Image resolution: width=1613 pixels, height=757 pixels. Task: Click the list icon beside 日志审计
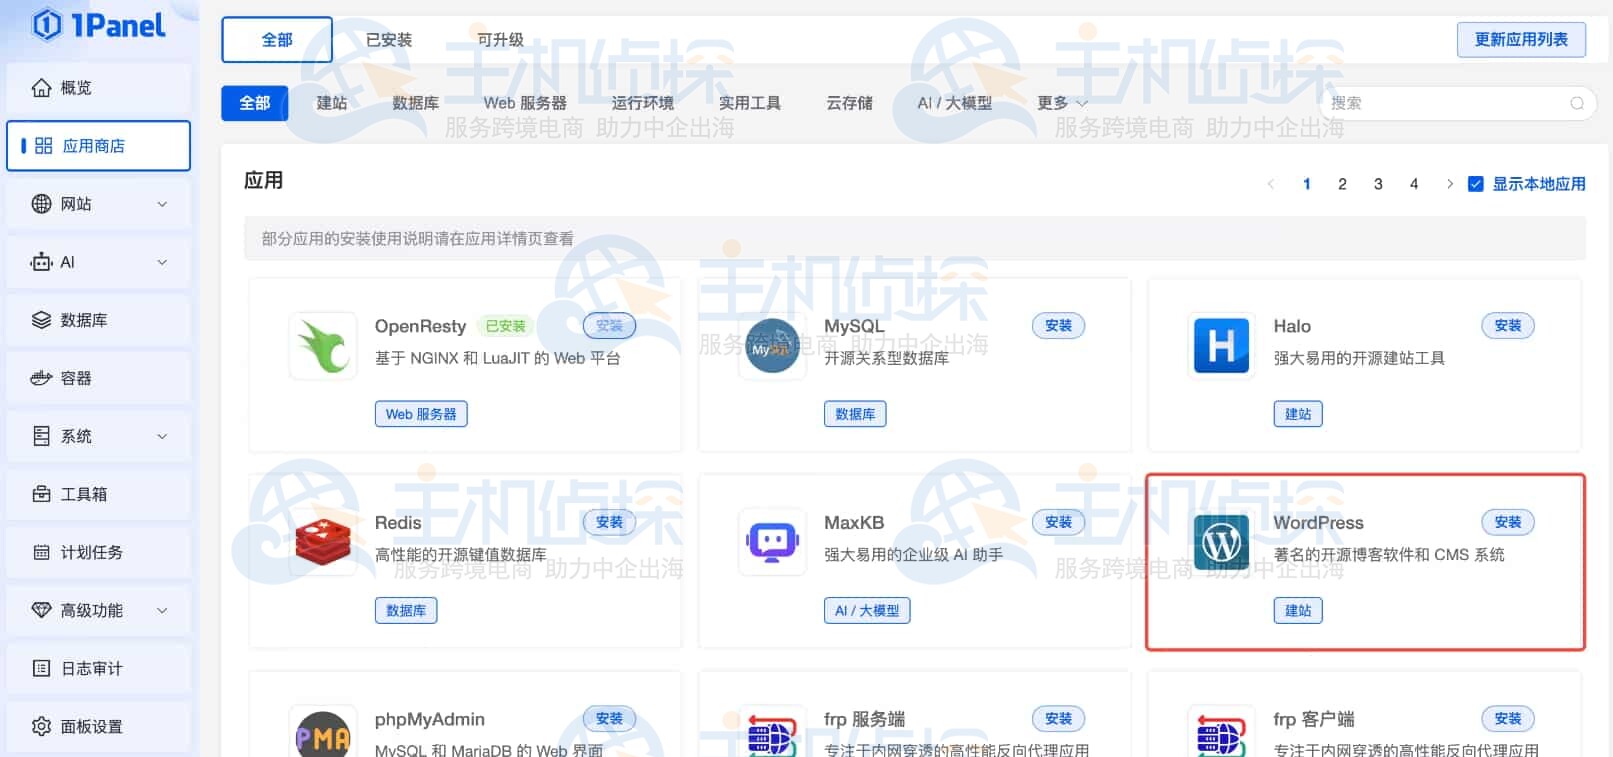41,668
